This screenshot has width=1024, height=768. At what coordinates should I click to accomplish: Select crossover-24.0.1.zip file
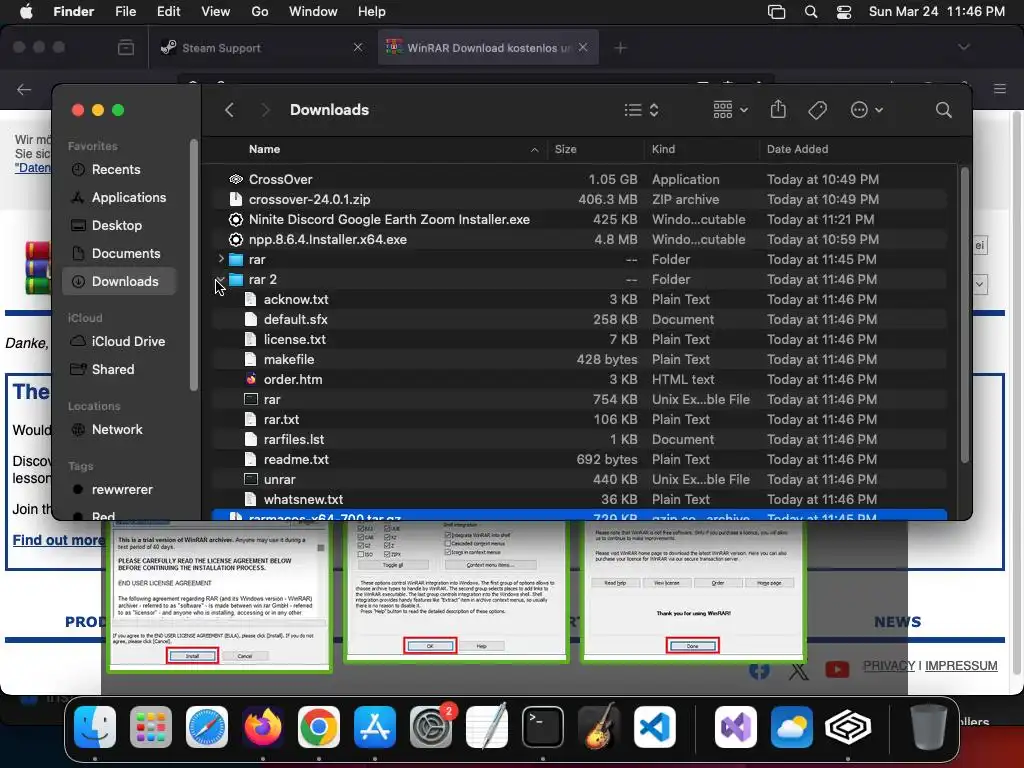(x=579, y=199)
